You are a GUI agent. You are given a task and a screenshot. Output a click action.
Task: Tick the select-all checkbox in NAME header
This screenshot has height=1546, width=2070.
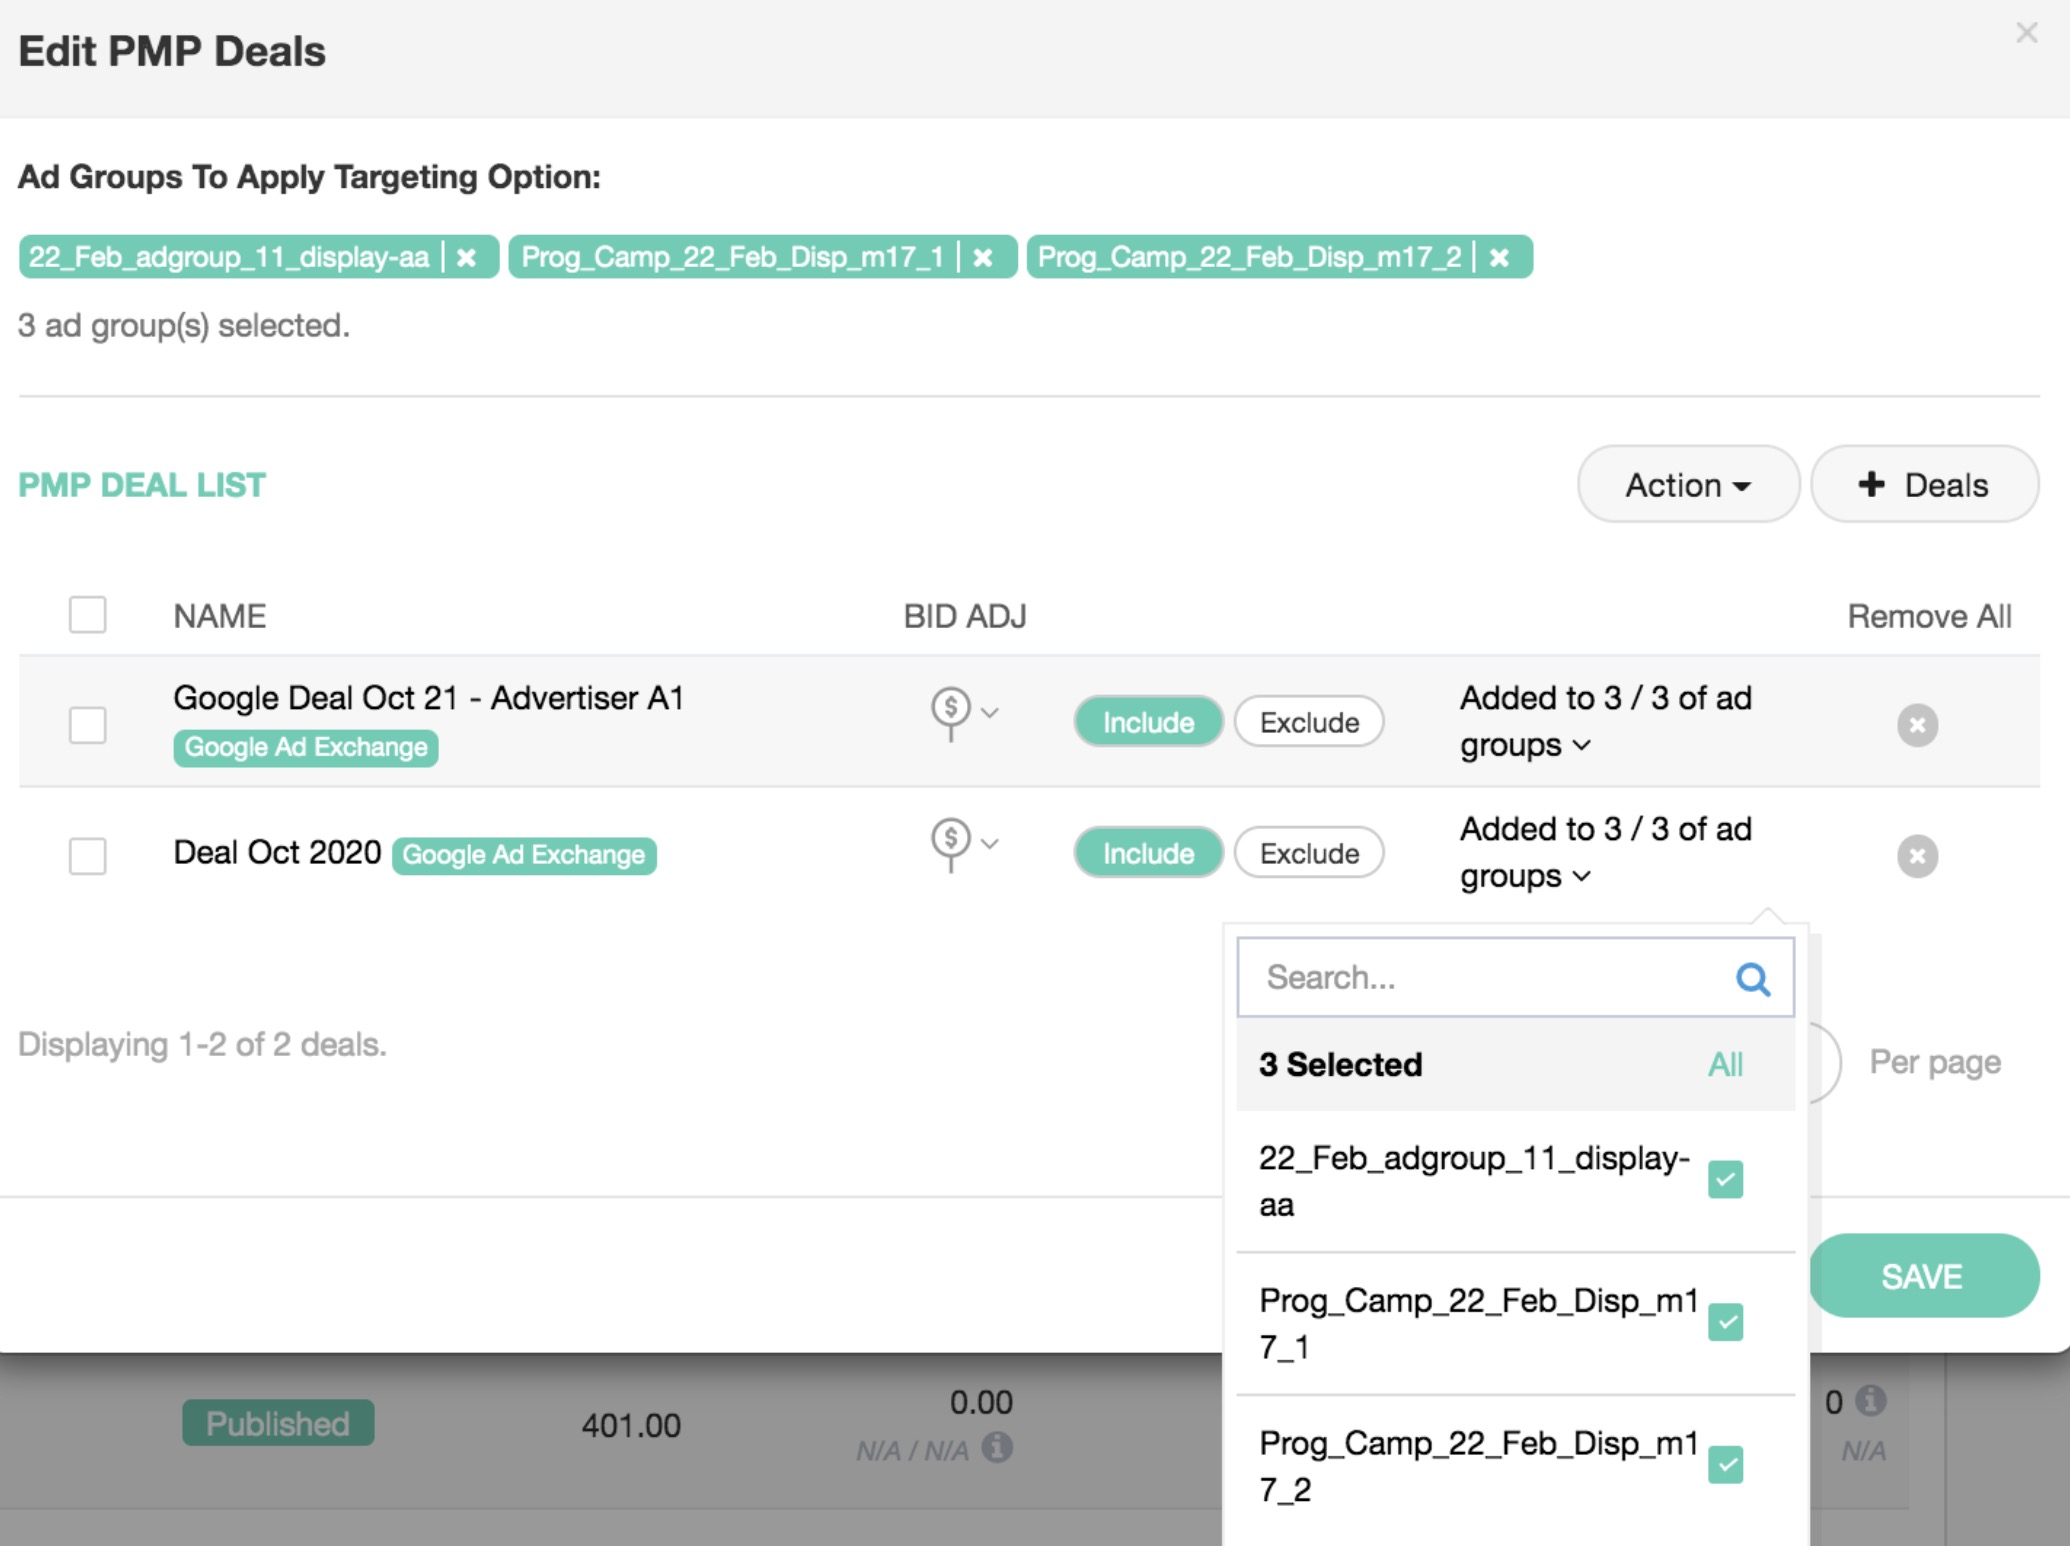(88, 615)
